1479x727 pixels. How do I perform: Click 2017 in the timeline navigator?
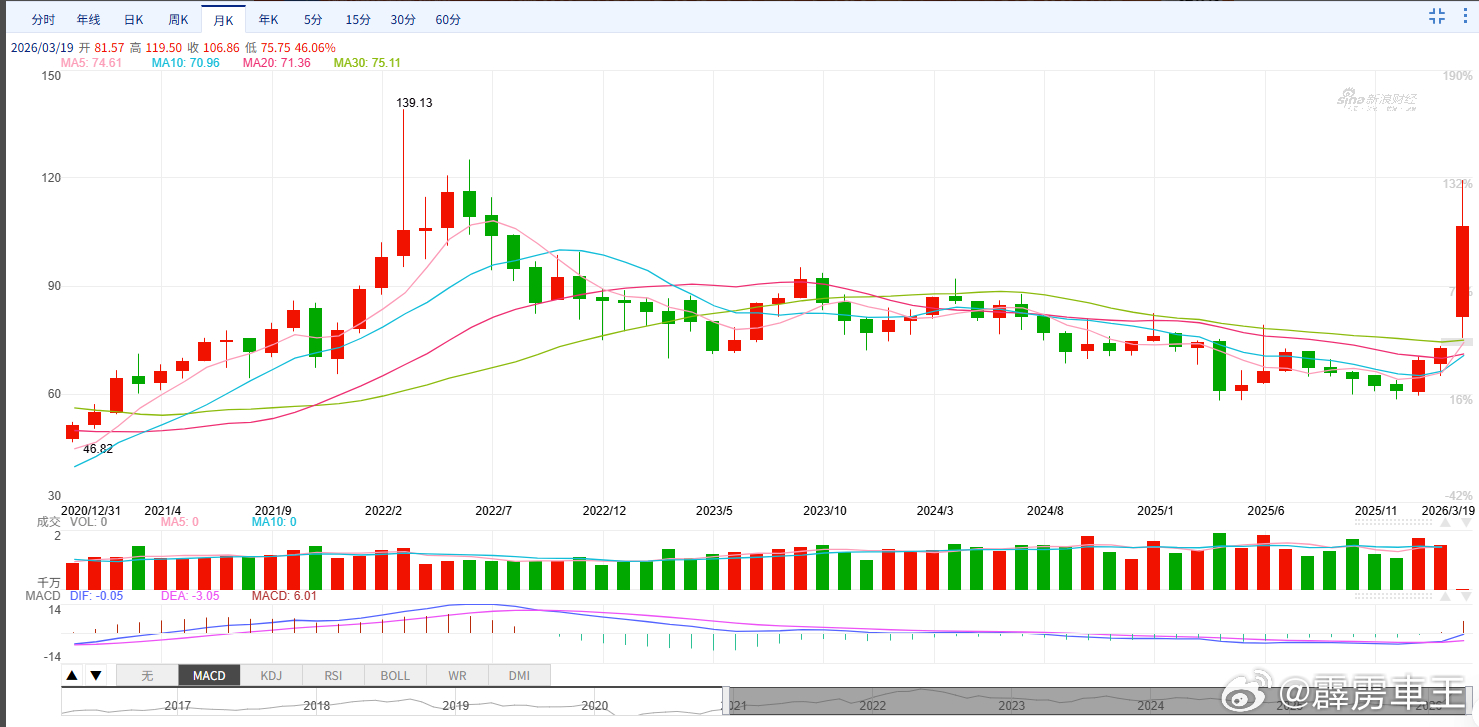pos(178,705)
